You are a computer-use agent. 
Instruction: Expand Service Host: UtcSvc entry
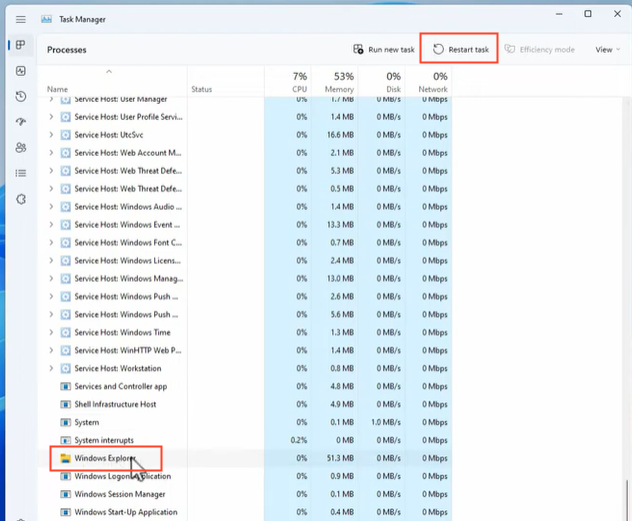52,135
